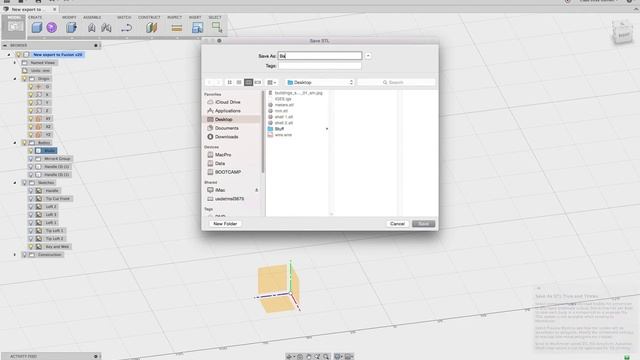Click the New Folder button
The height and width of the screenshot is (360, 640).
(225, 224)
